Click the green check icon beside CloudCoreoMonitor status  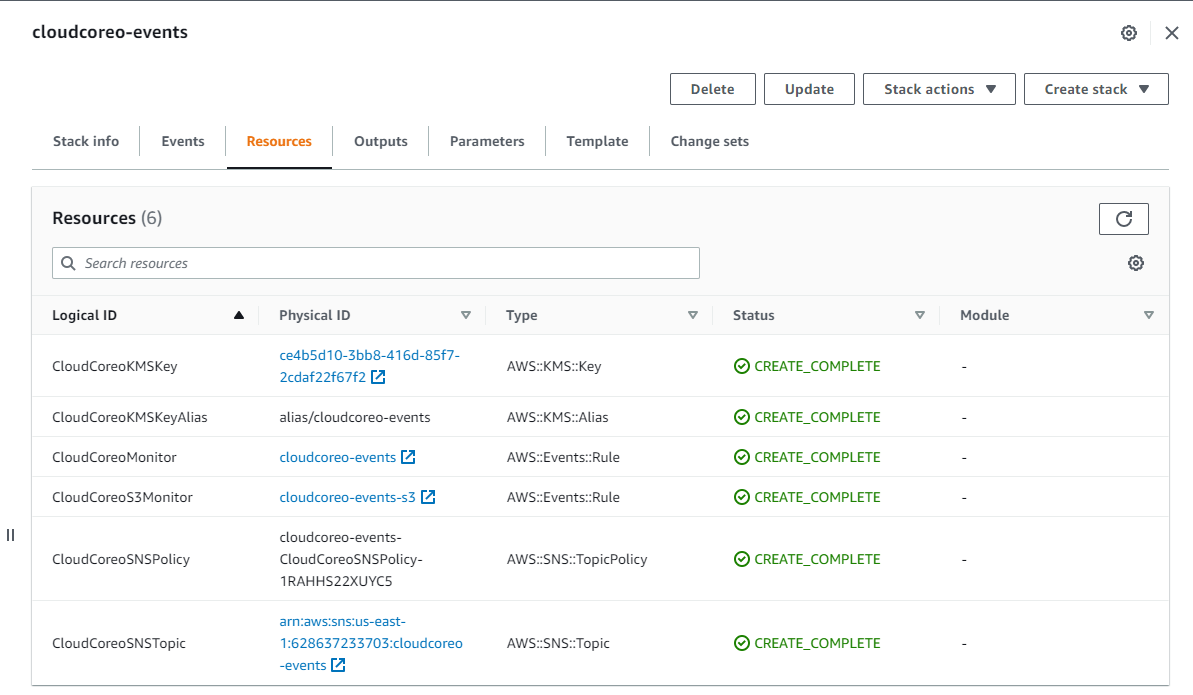741,457
